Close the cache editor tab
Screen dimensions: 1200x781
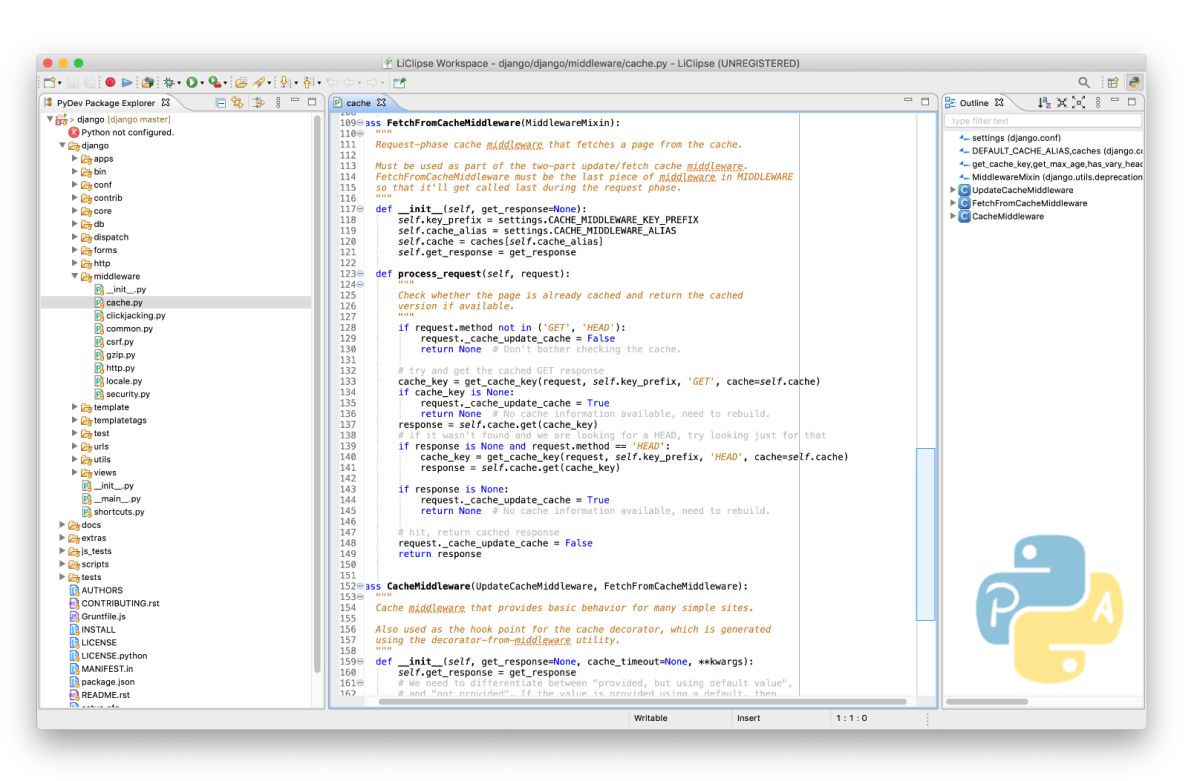[x=381, y=102]
